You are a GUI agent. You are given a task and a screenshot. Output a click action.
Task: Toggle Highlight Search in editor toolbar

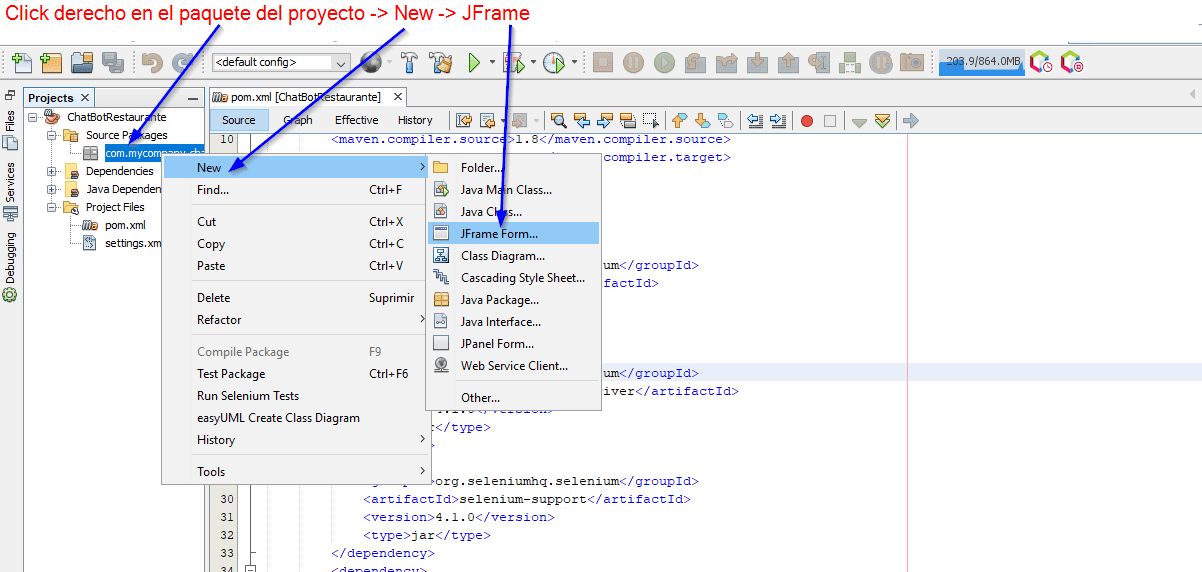coord(628,120)
